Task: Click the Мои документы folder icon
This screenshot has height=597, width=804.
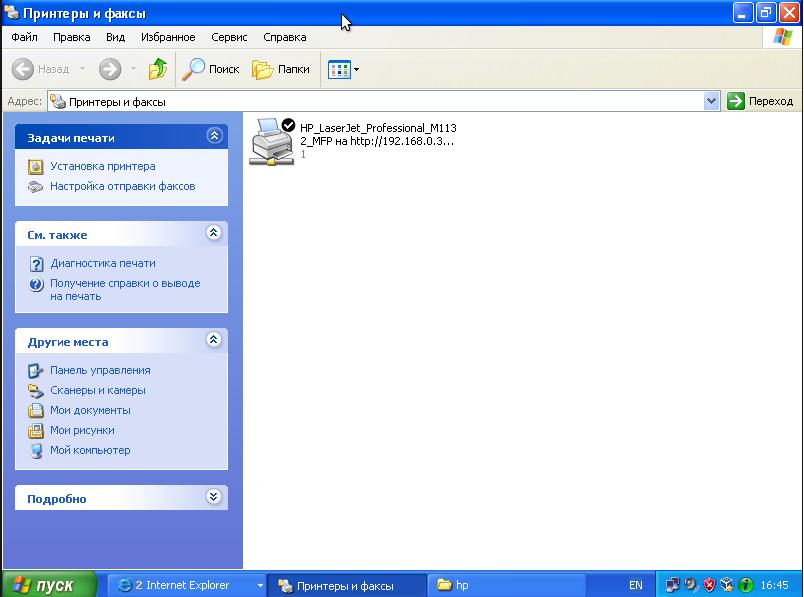Action: click(x=35, y=410)
